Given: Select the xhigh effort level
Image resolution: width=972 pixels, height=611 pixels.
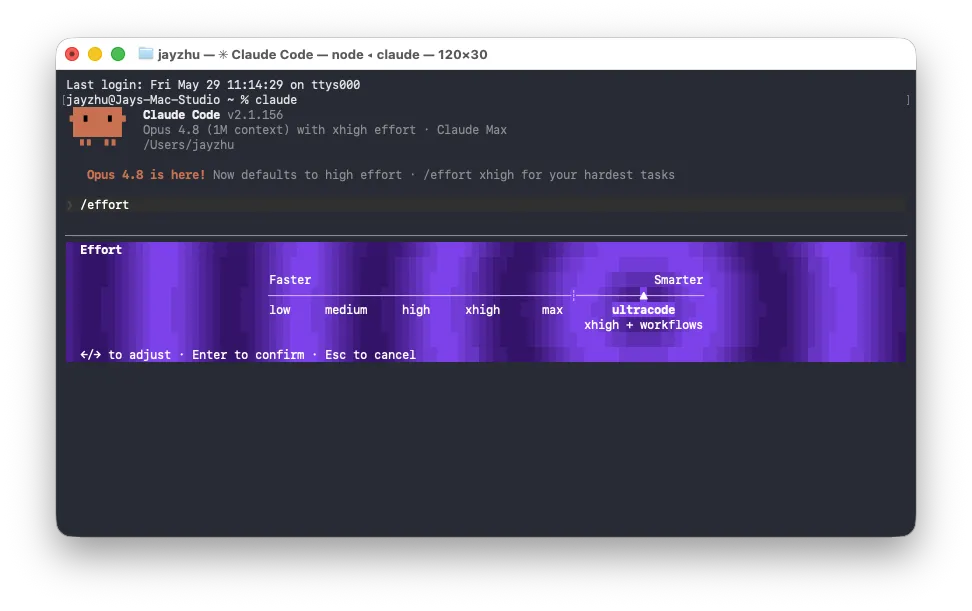Looking at the screenshot, I should [482, 310].
